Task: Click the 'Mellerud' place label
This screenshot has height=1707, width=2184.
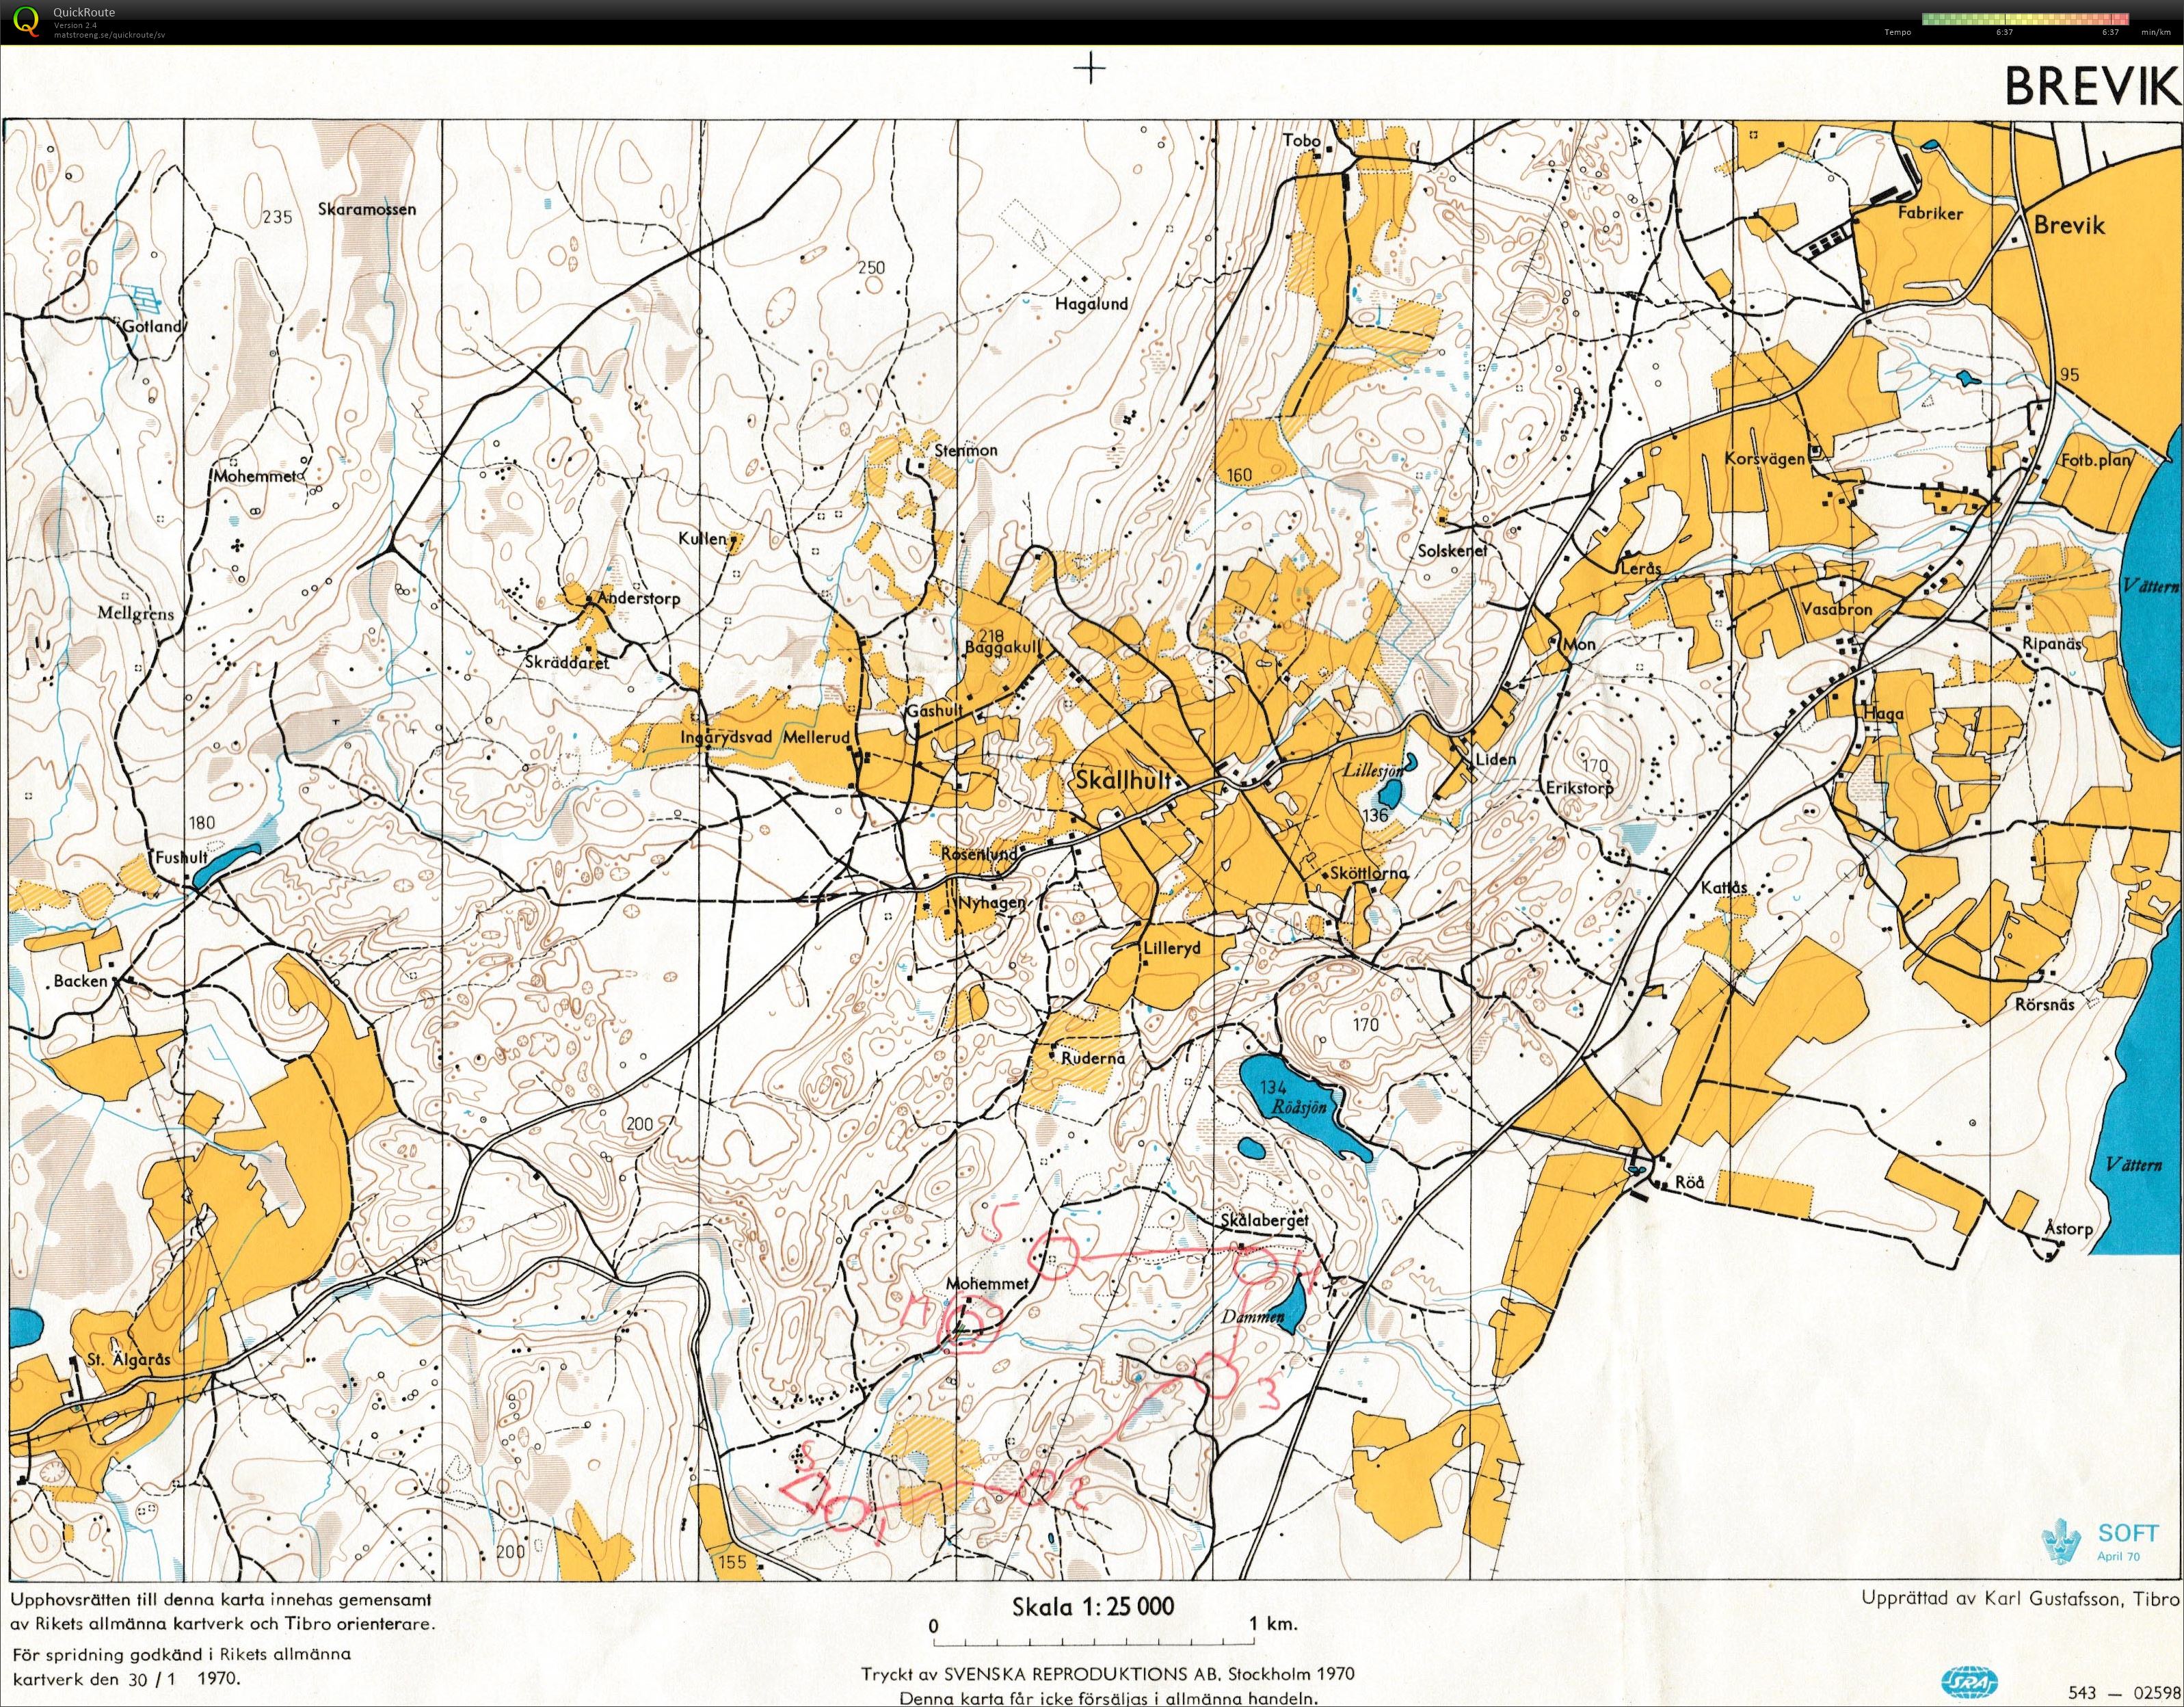Action: (816, 737)
